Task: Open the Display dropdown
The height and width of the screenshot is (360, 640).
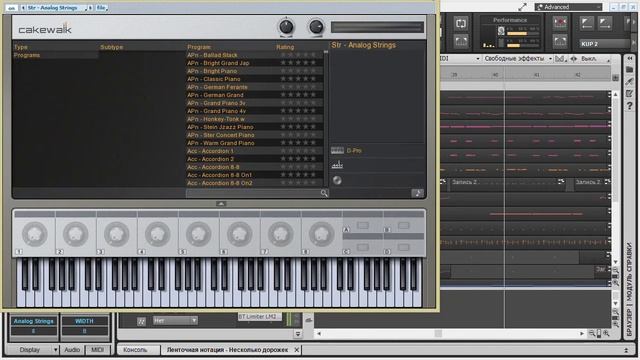Action: coord(34,350)
